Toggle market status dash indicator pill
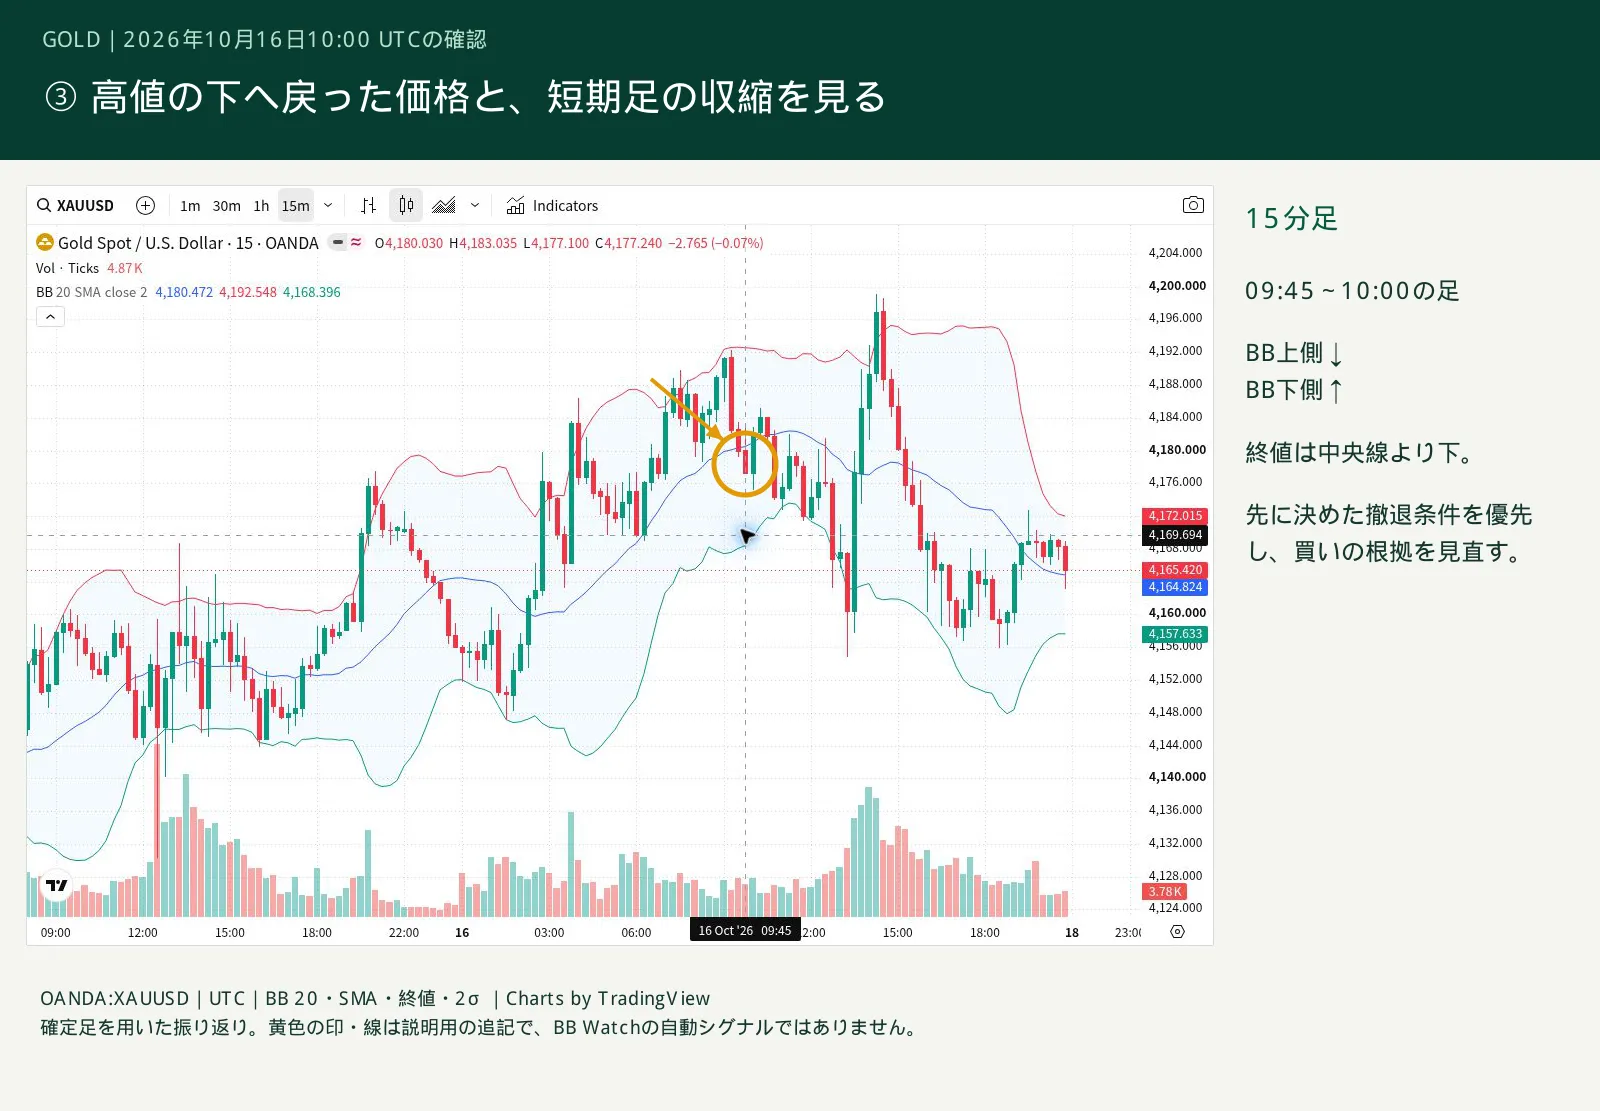Screen dimensions: 1600x1111 point(338,242)
